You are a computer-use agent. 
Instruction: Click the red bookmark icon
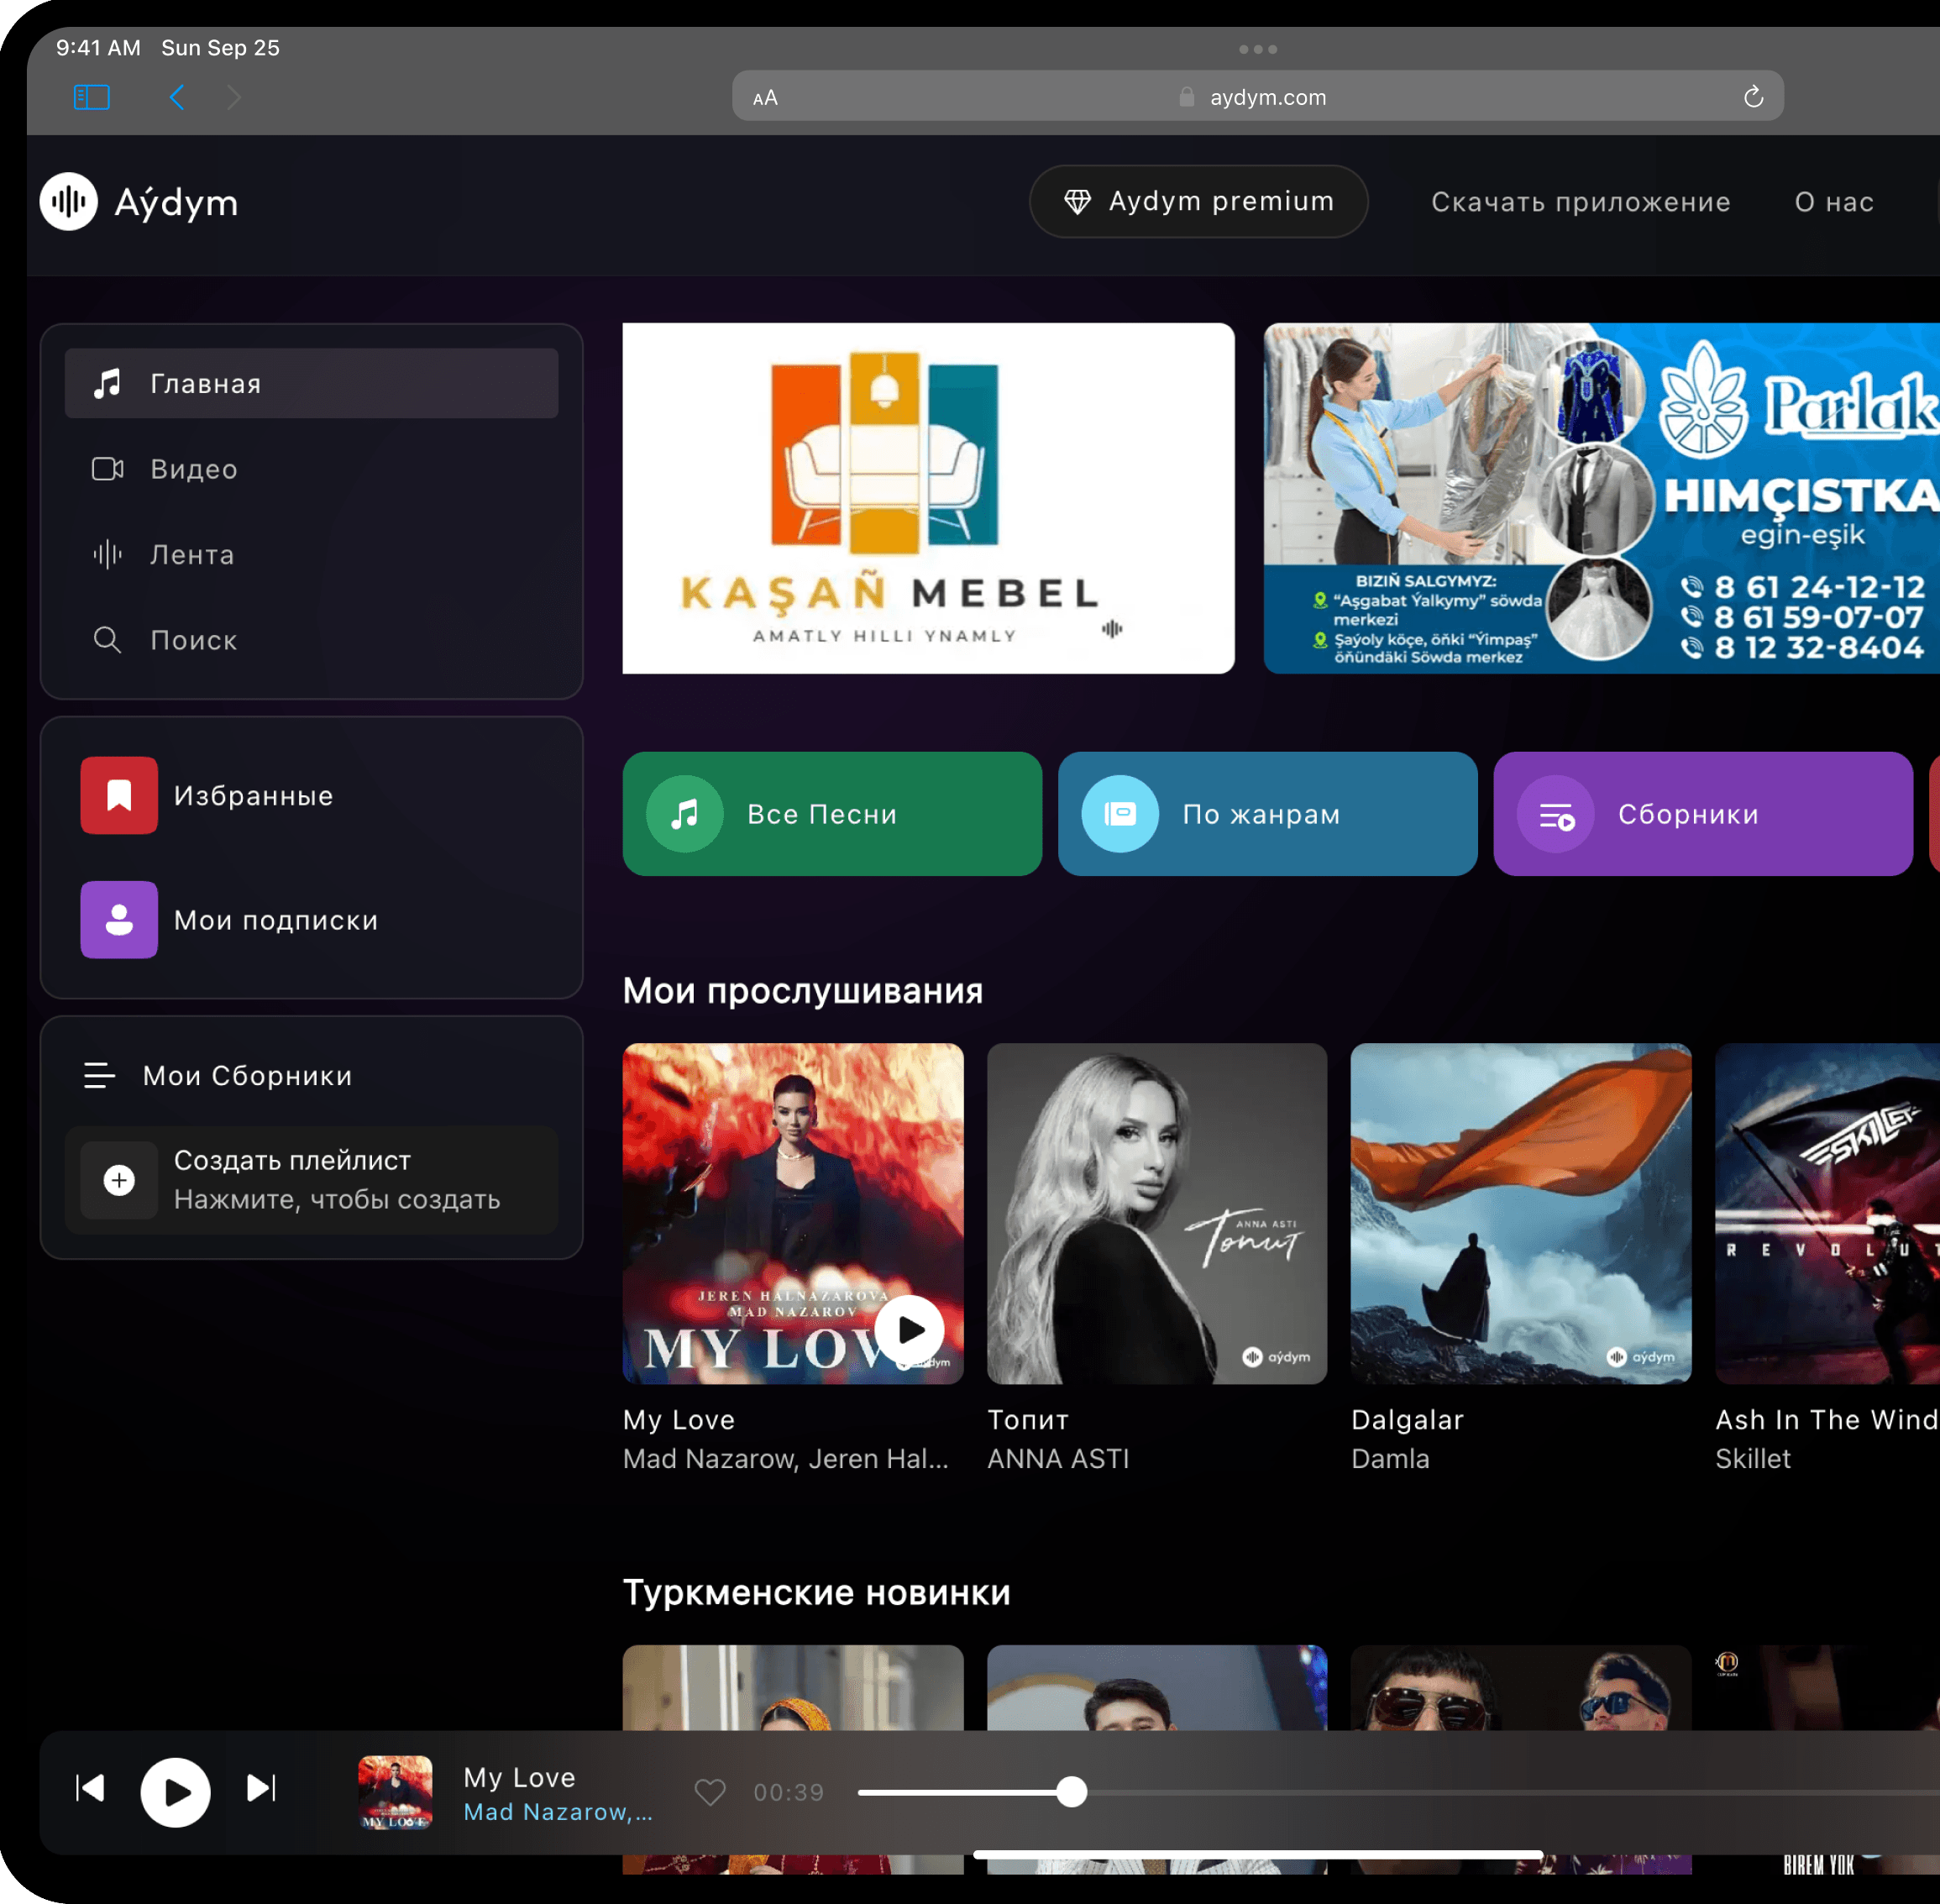point(119,796)
